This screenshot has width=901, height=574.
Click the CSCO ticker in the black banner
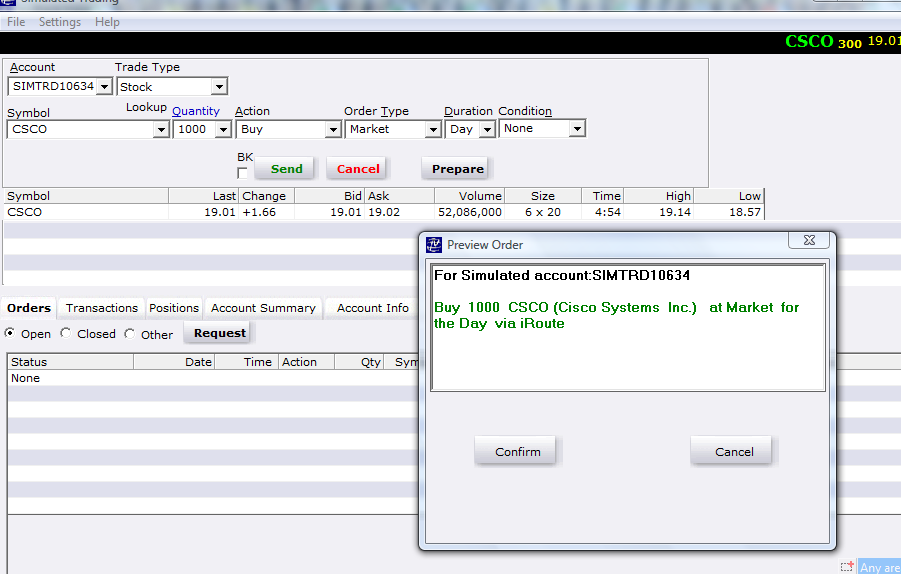click(x=809, y=41)
